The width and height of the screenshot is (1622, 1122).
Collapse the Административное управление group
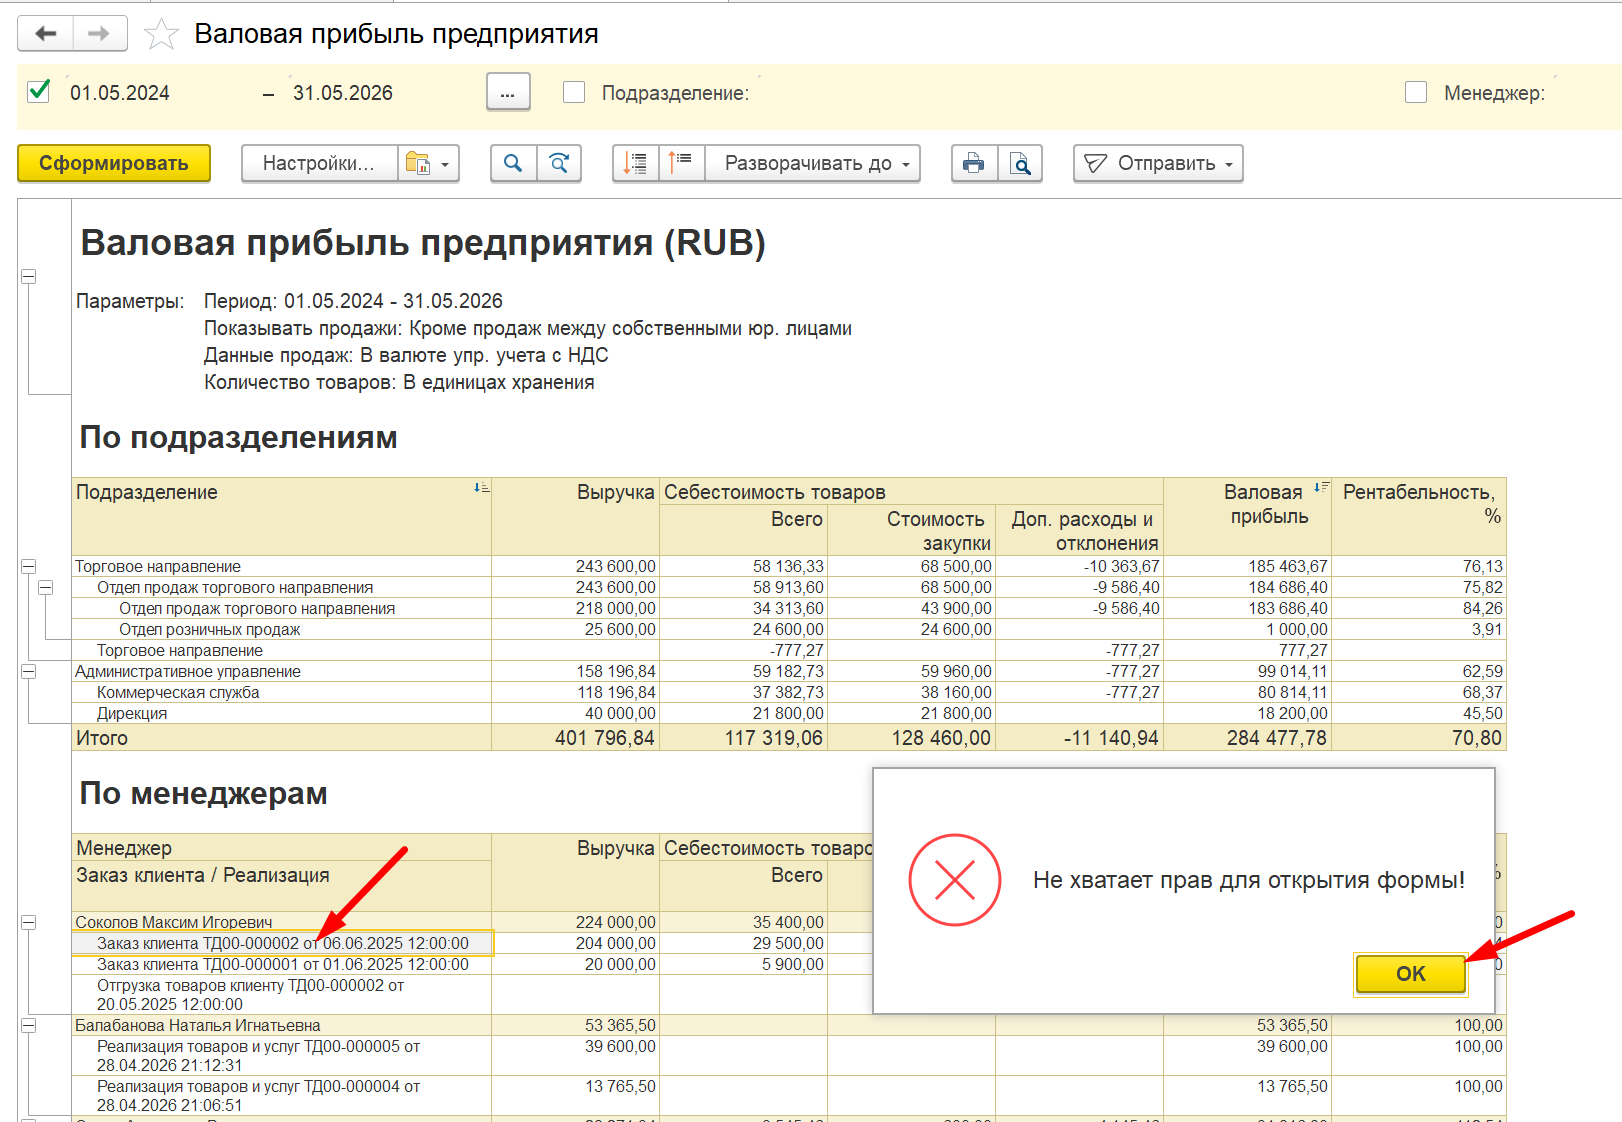28,671
